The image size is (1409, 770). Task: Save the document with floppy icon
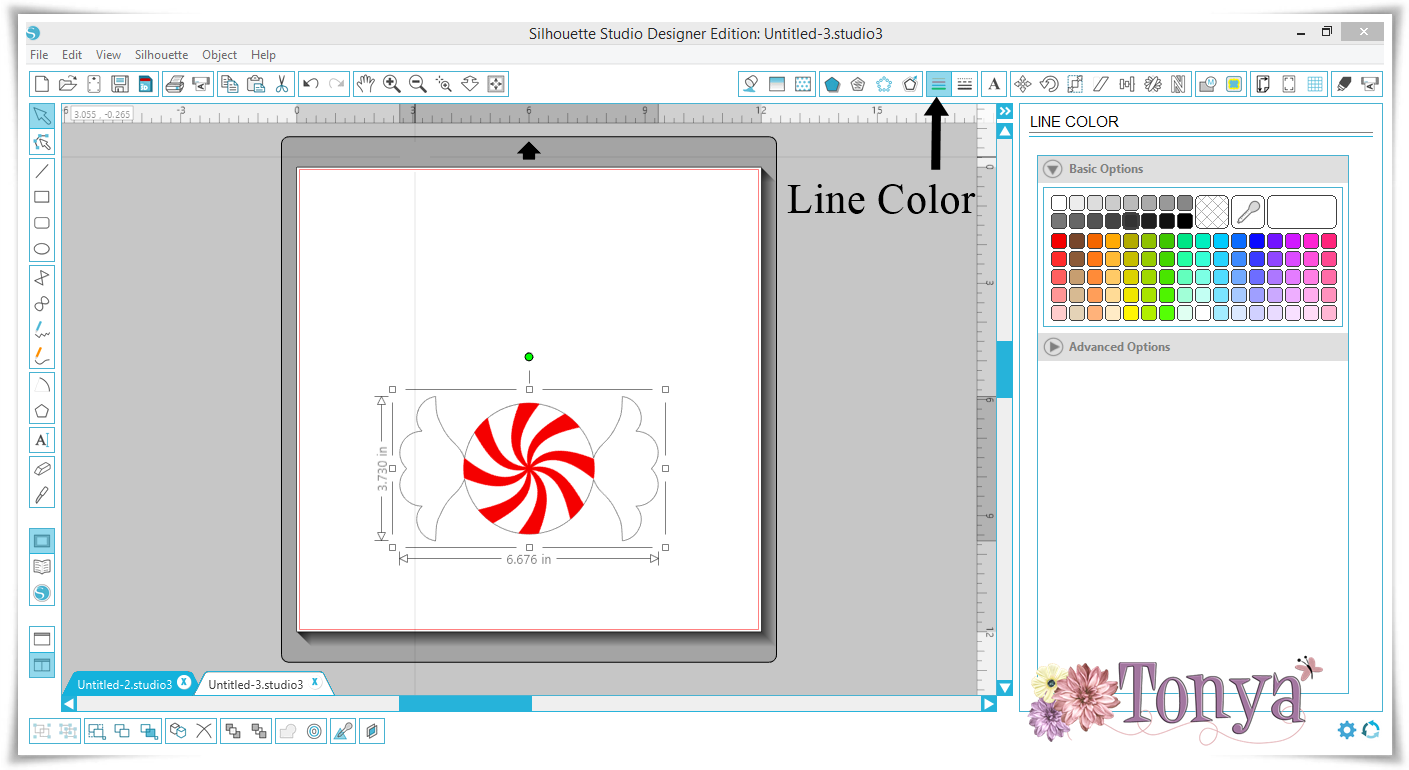(x=120, y=84)
